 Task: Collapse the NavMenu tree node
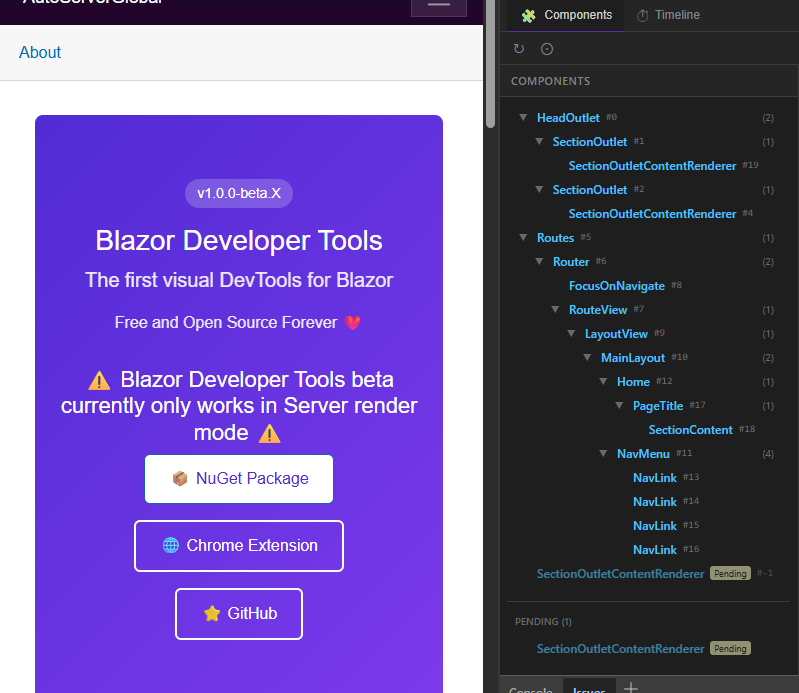click(x=603, y=453)
